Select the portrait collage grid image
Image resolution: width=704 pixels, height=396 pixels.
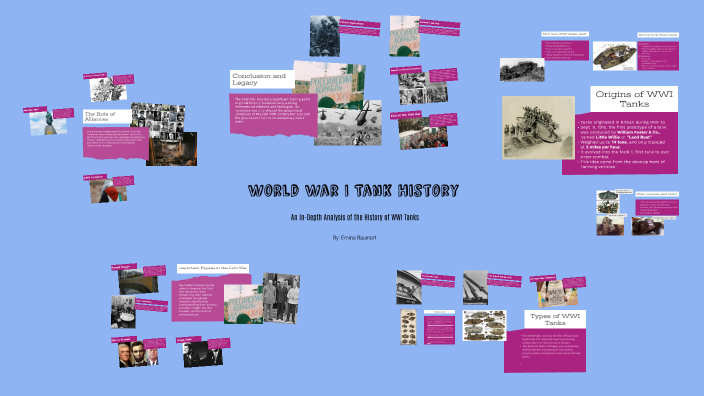pos(158,120)
